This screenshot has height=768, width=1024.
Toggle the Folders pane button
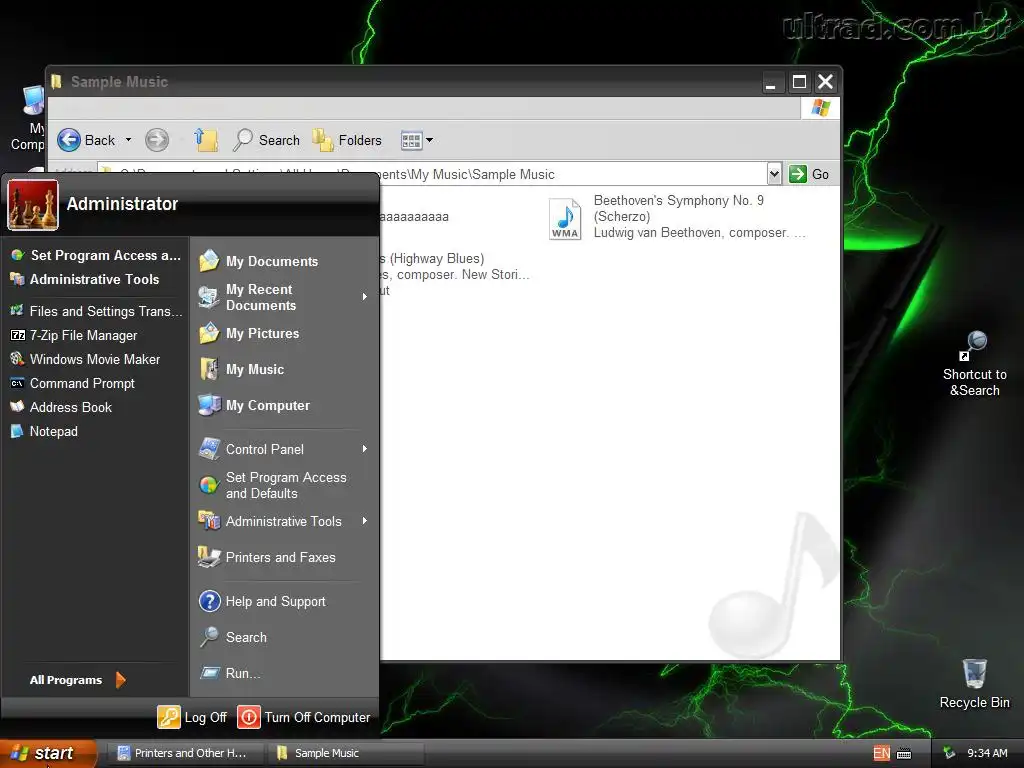coord(347,140)
